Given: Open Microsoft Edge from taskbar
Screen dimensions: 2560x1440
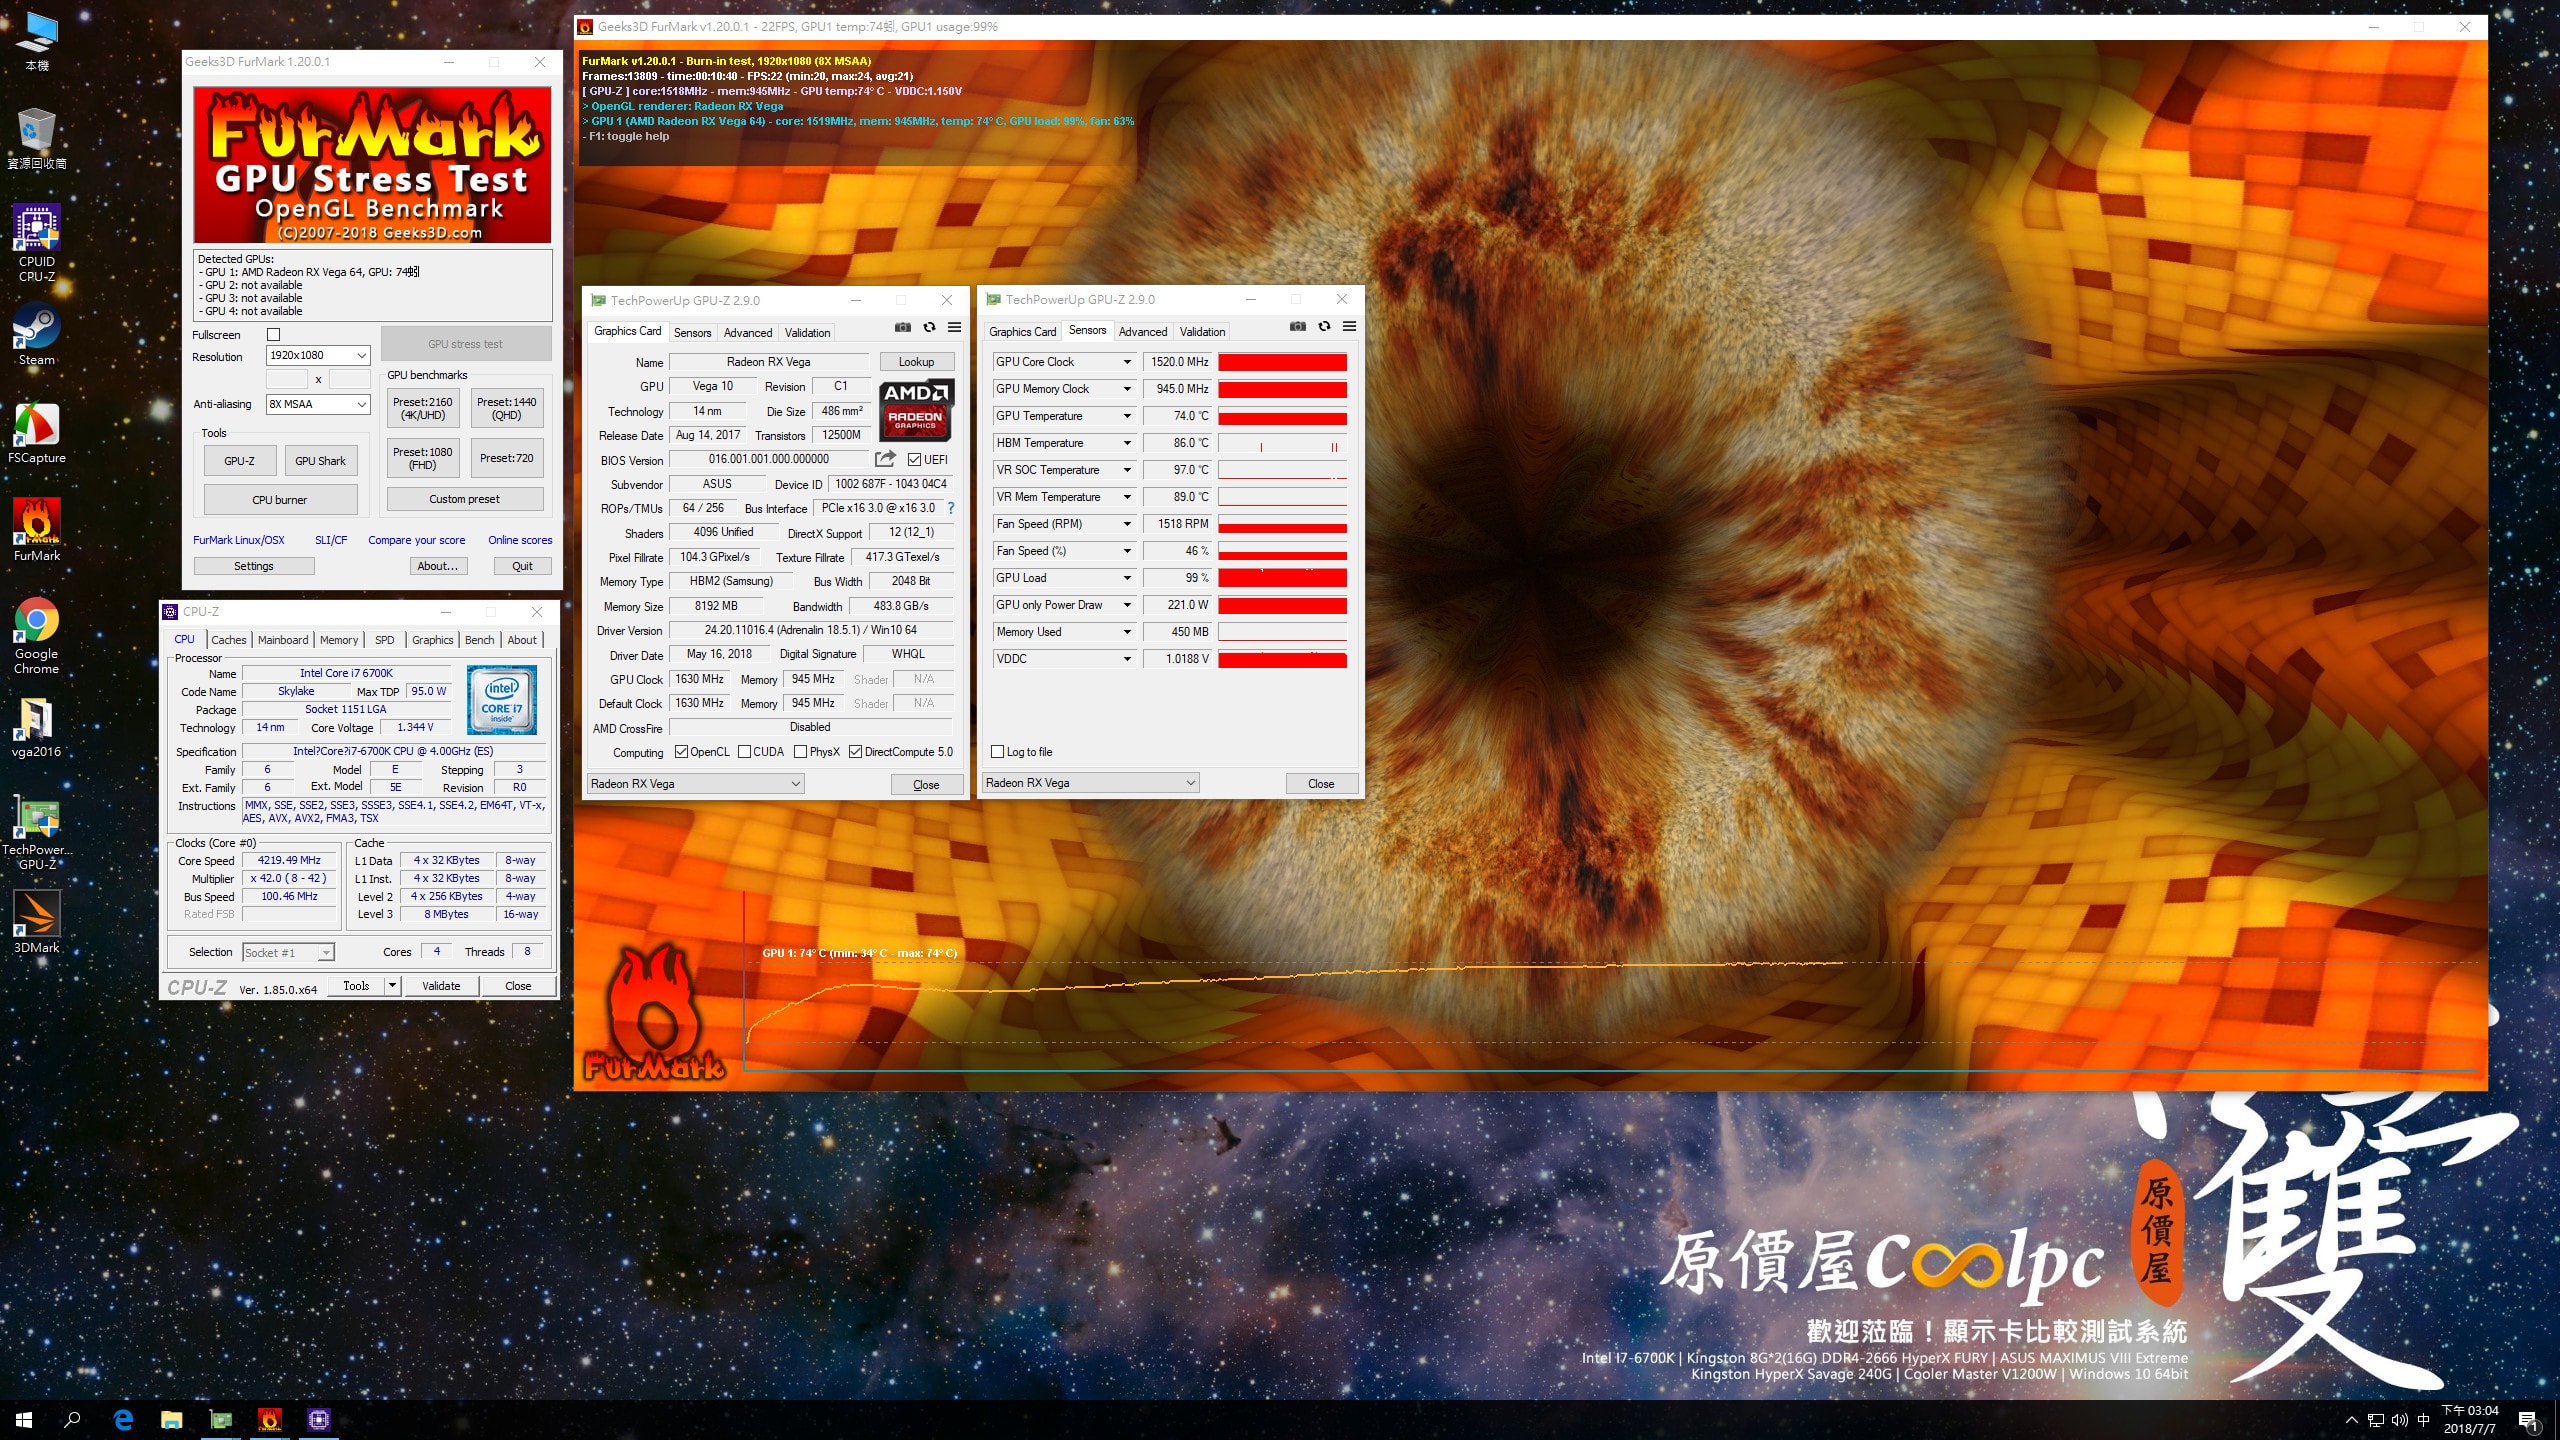Looking at the screenshot, I should pos(123,1420).
